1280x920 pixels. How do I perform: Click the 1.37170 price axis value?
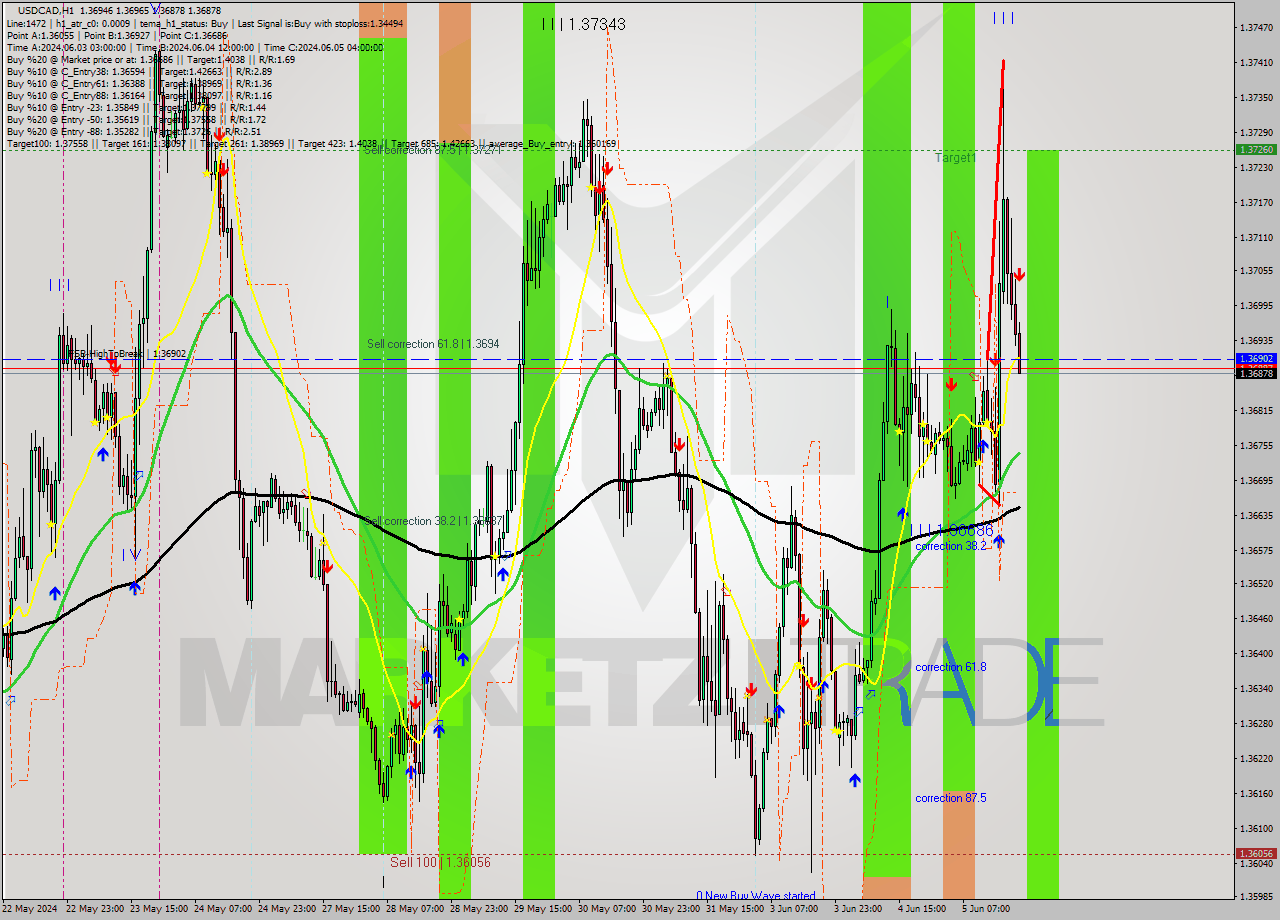[x=1256, y=202]
